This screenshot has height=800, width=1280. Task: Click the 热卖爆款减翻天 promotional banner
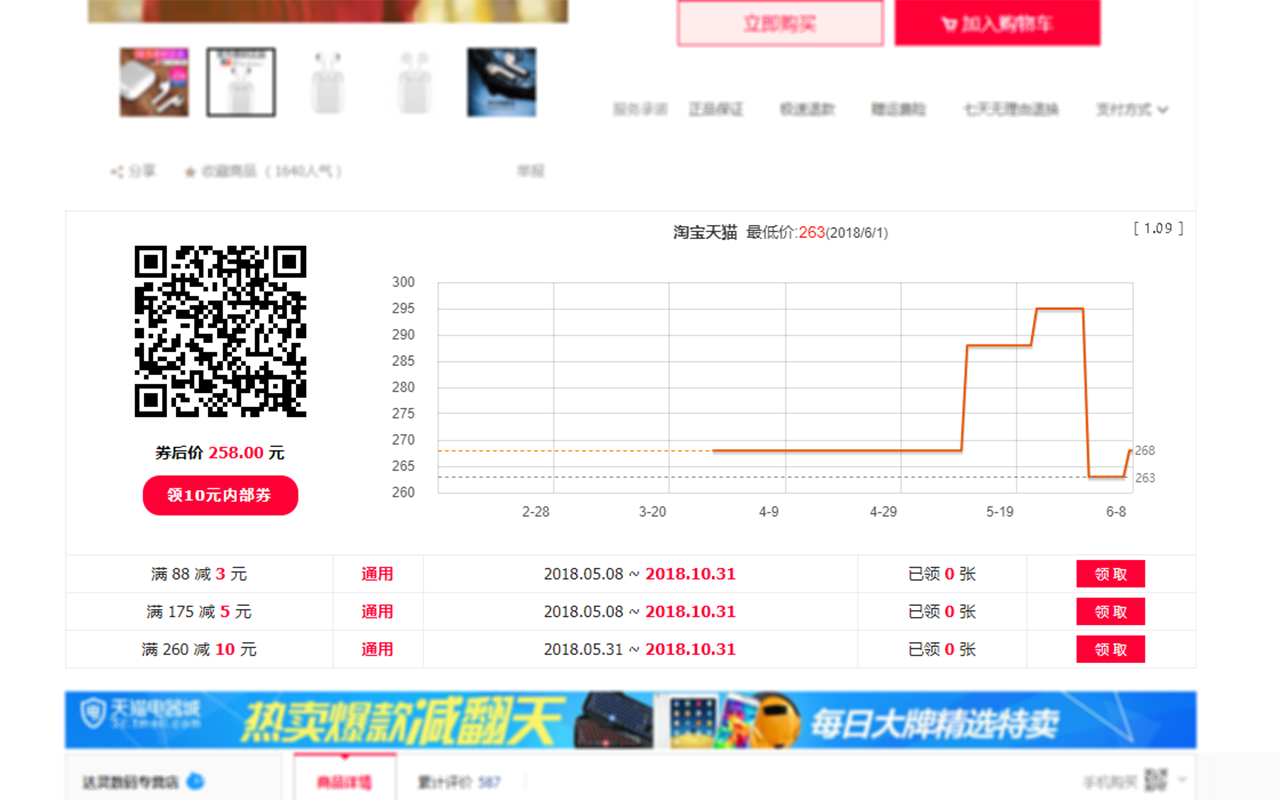(631, 720)
